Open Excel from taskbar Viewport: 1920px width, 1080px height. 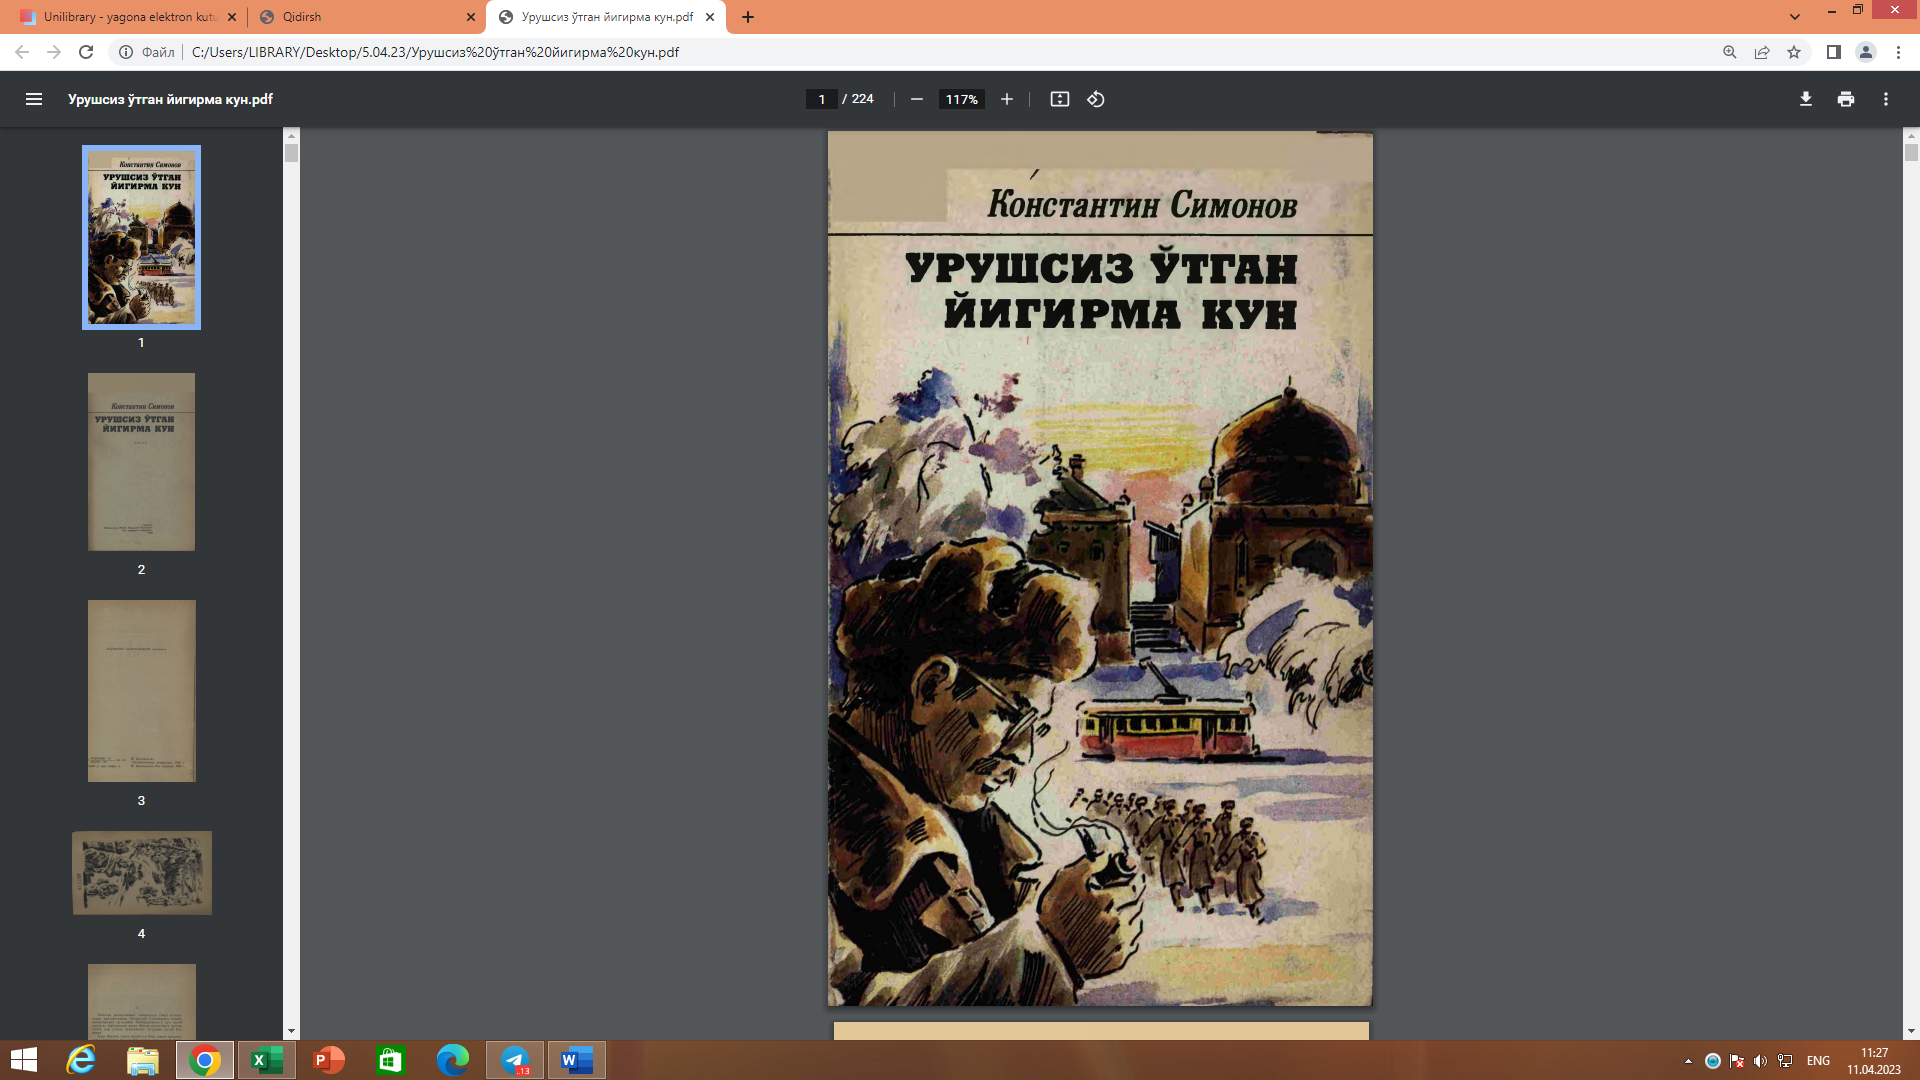267,1060
